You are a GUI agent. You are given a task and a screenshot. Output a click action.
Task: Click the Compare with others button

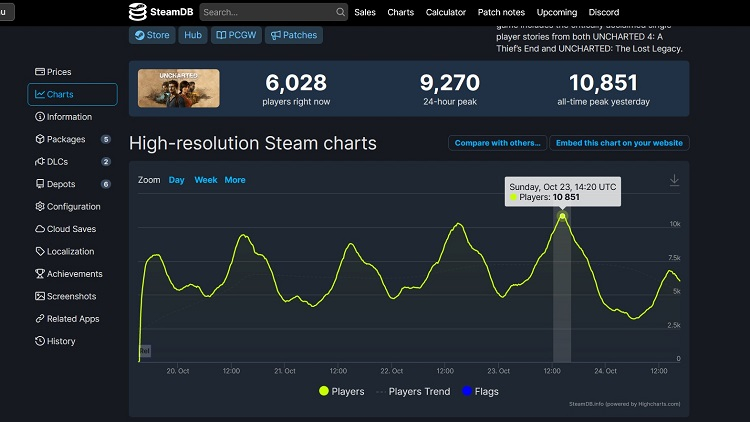[x=498, y=143]
